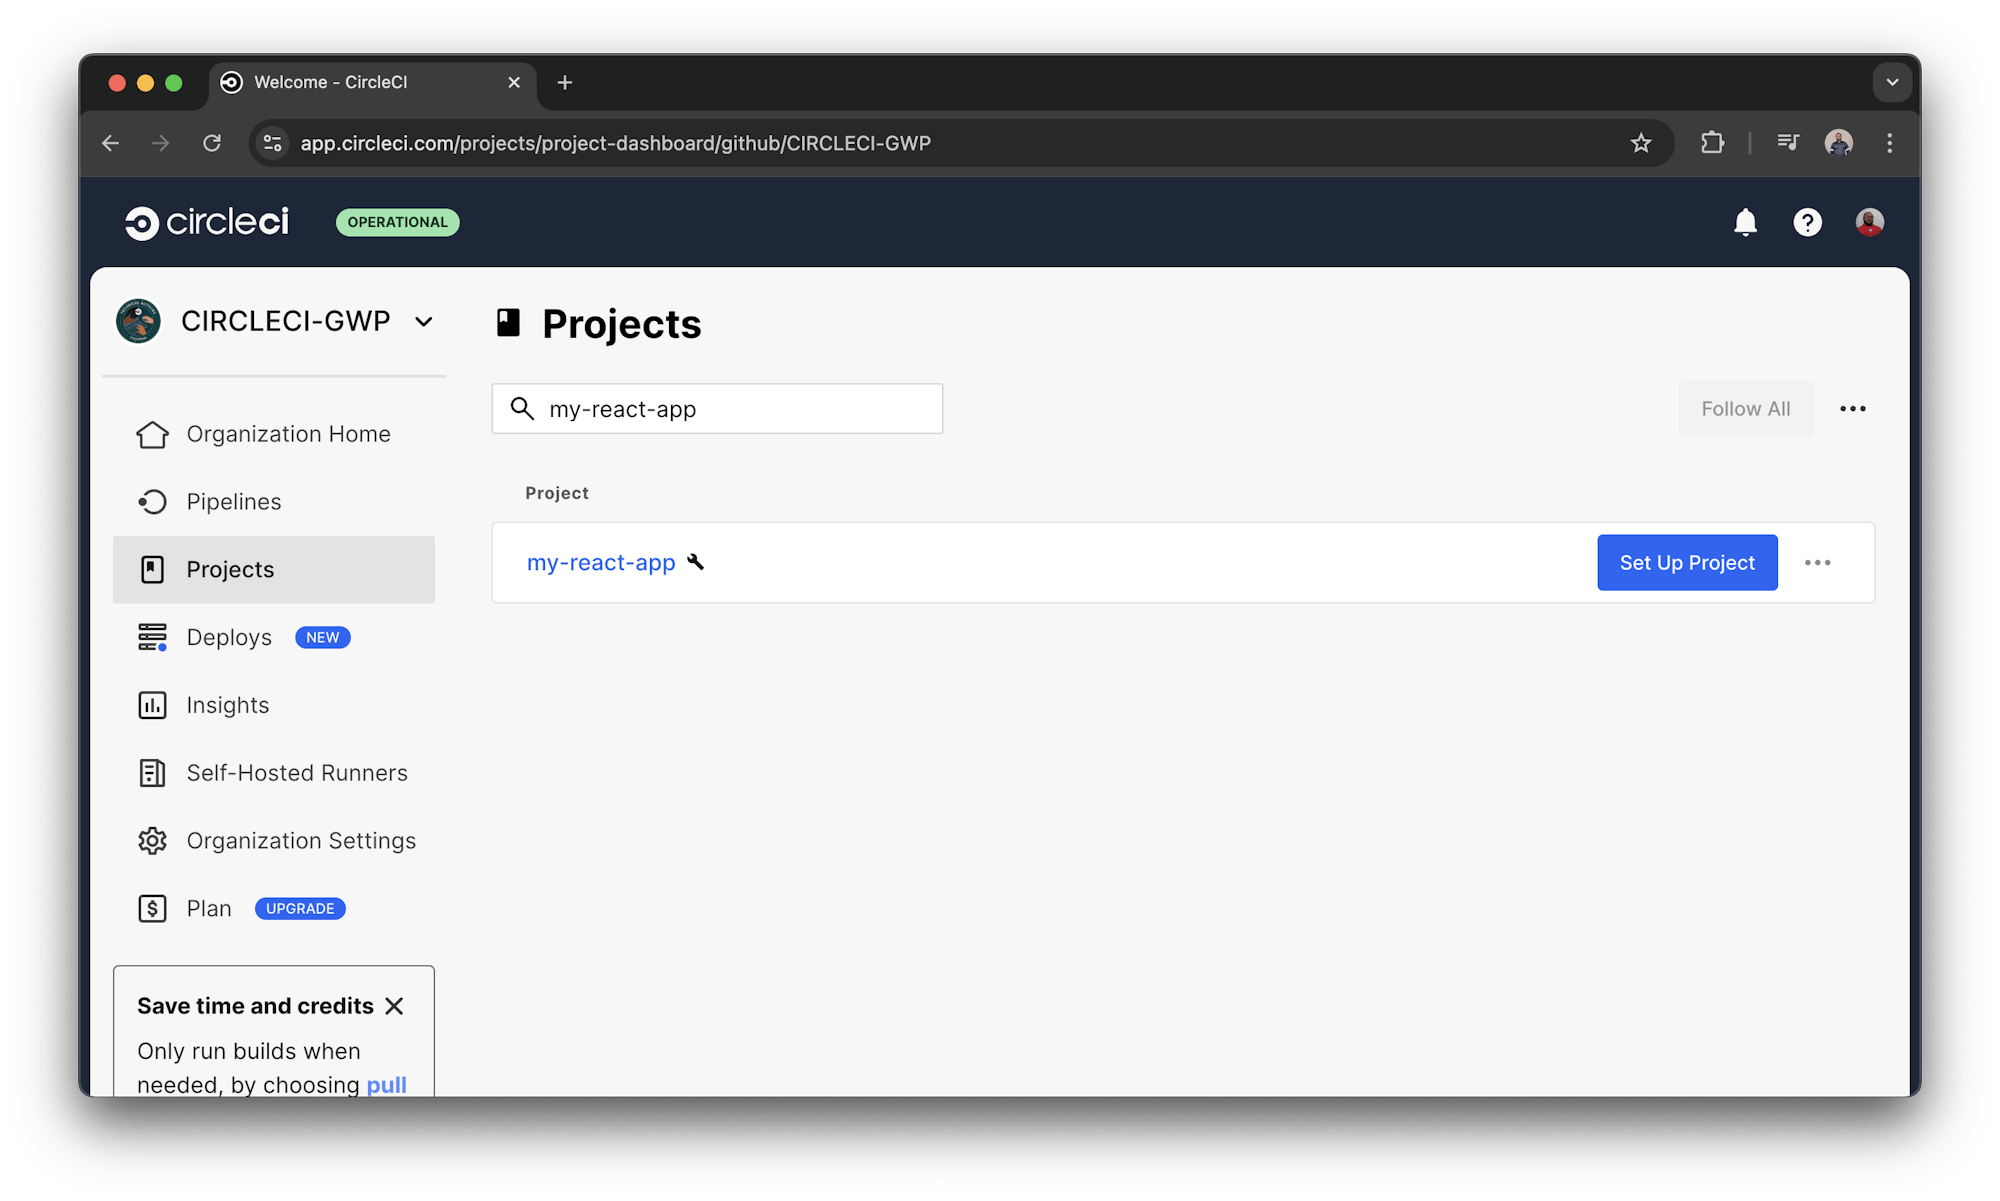Viewport: 2000px width, 1201px height.
Task: Select the Deploys NEW badge
Action: 322,637
